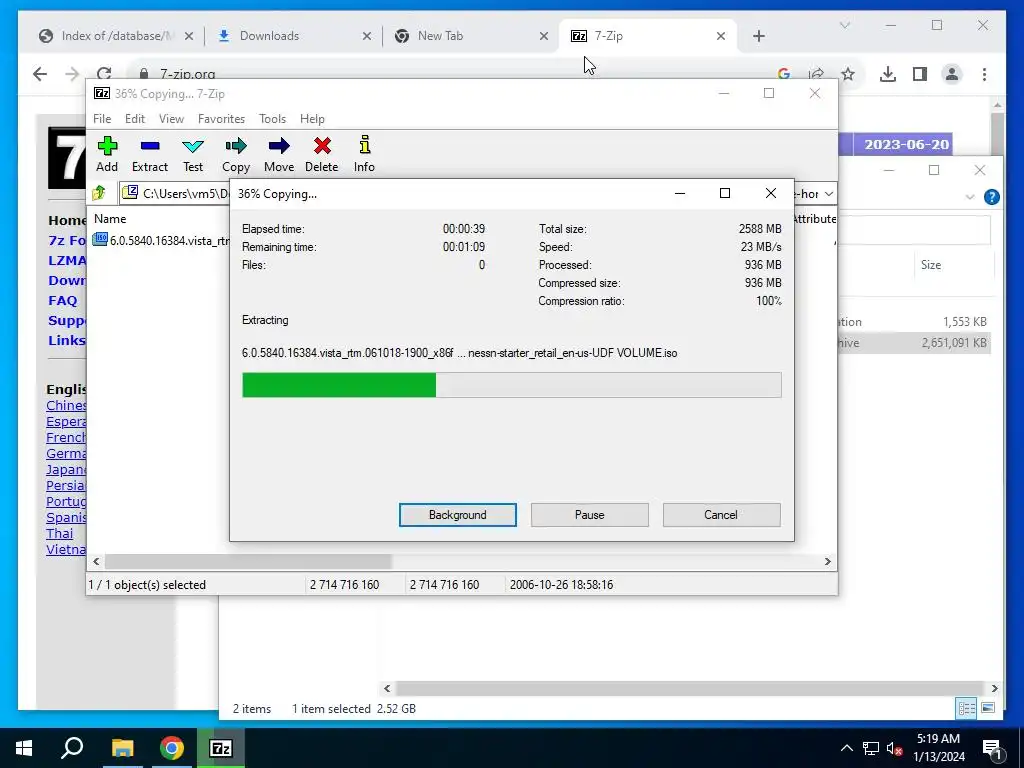Viewport: 1024px width, 768px height.
Task: Click the Background button
Action: 458,515
